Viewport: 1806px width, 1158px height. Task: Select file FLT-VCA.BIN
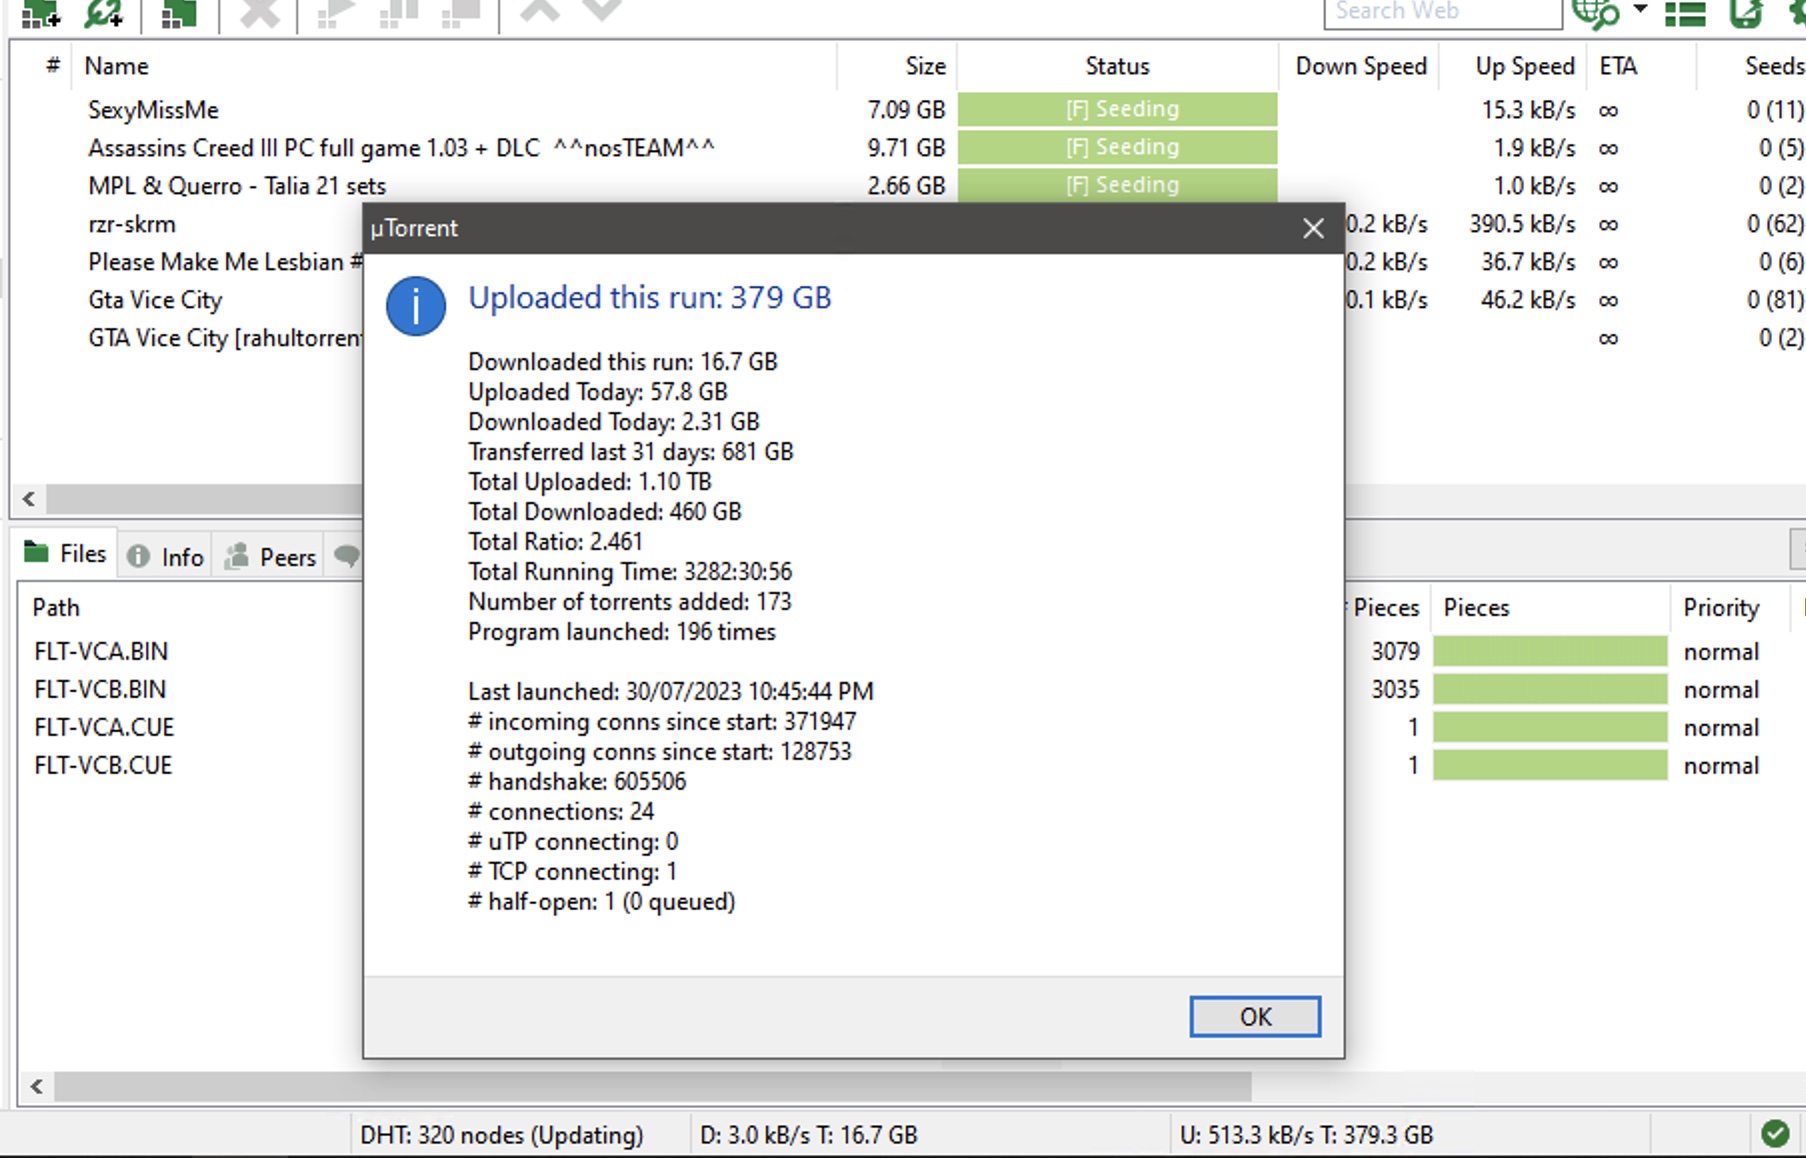point(101,651)
